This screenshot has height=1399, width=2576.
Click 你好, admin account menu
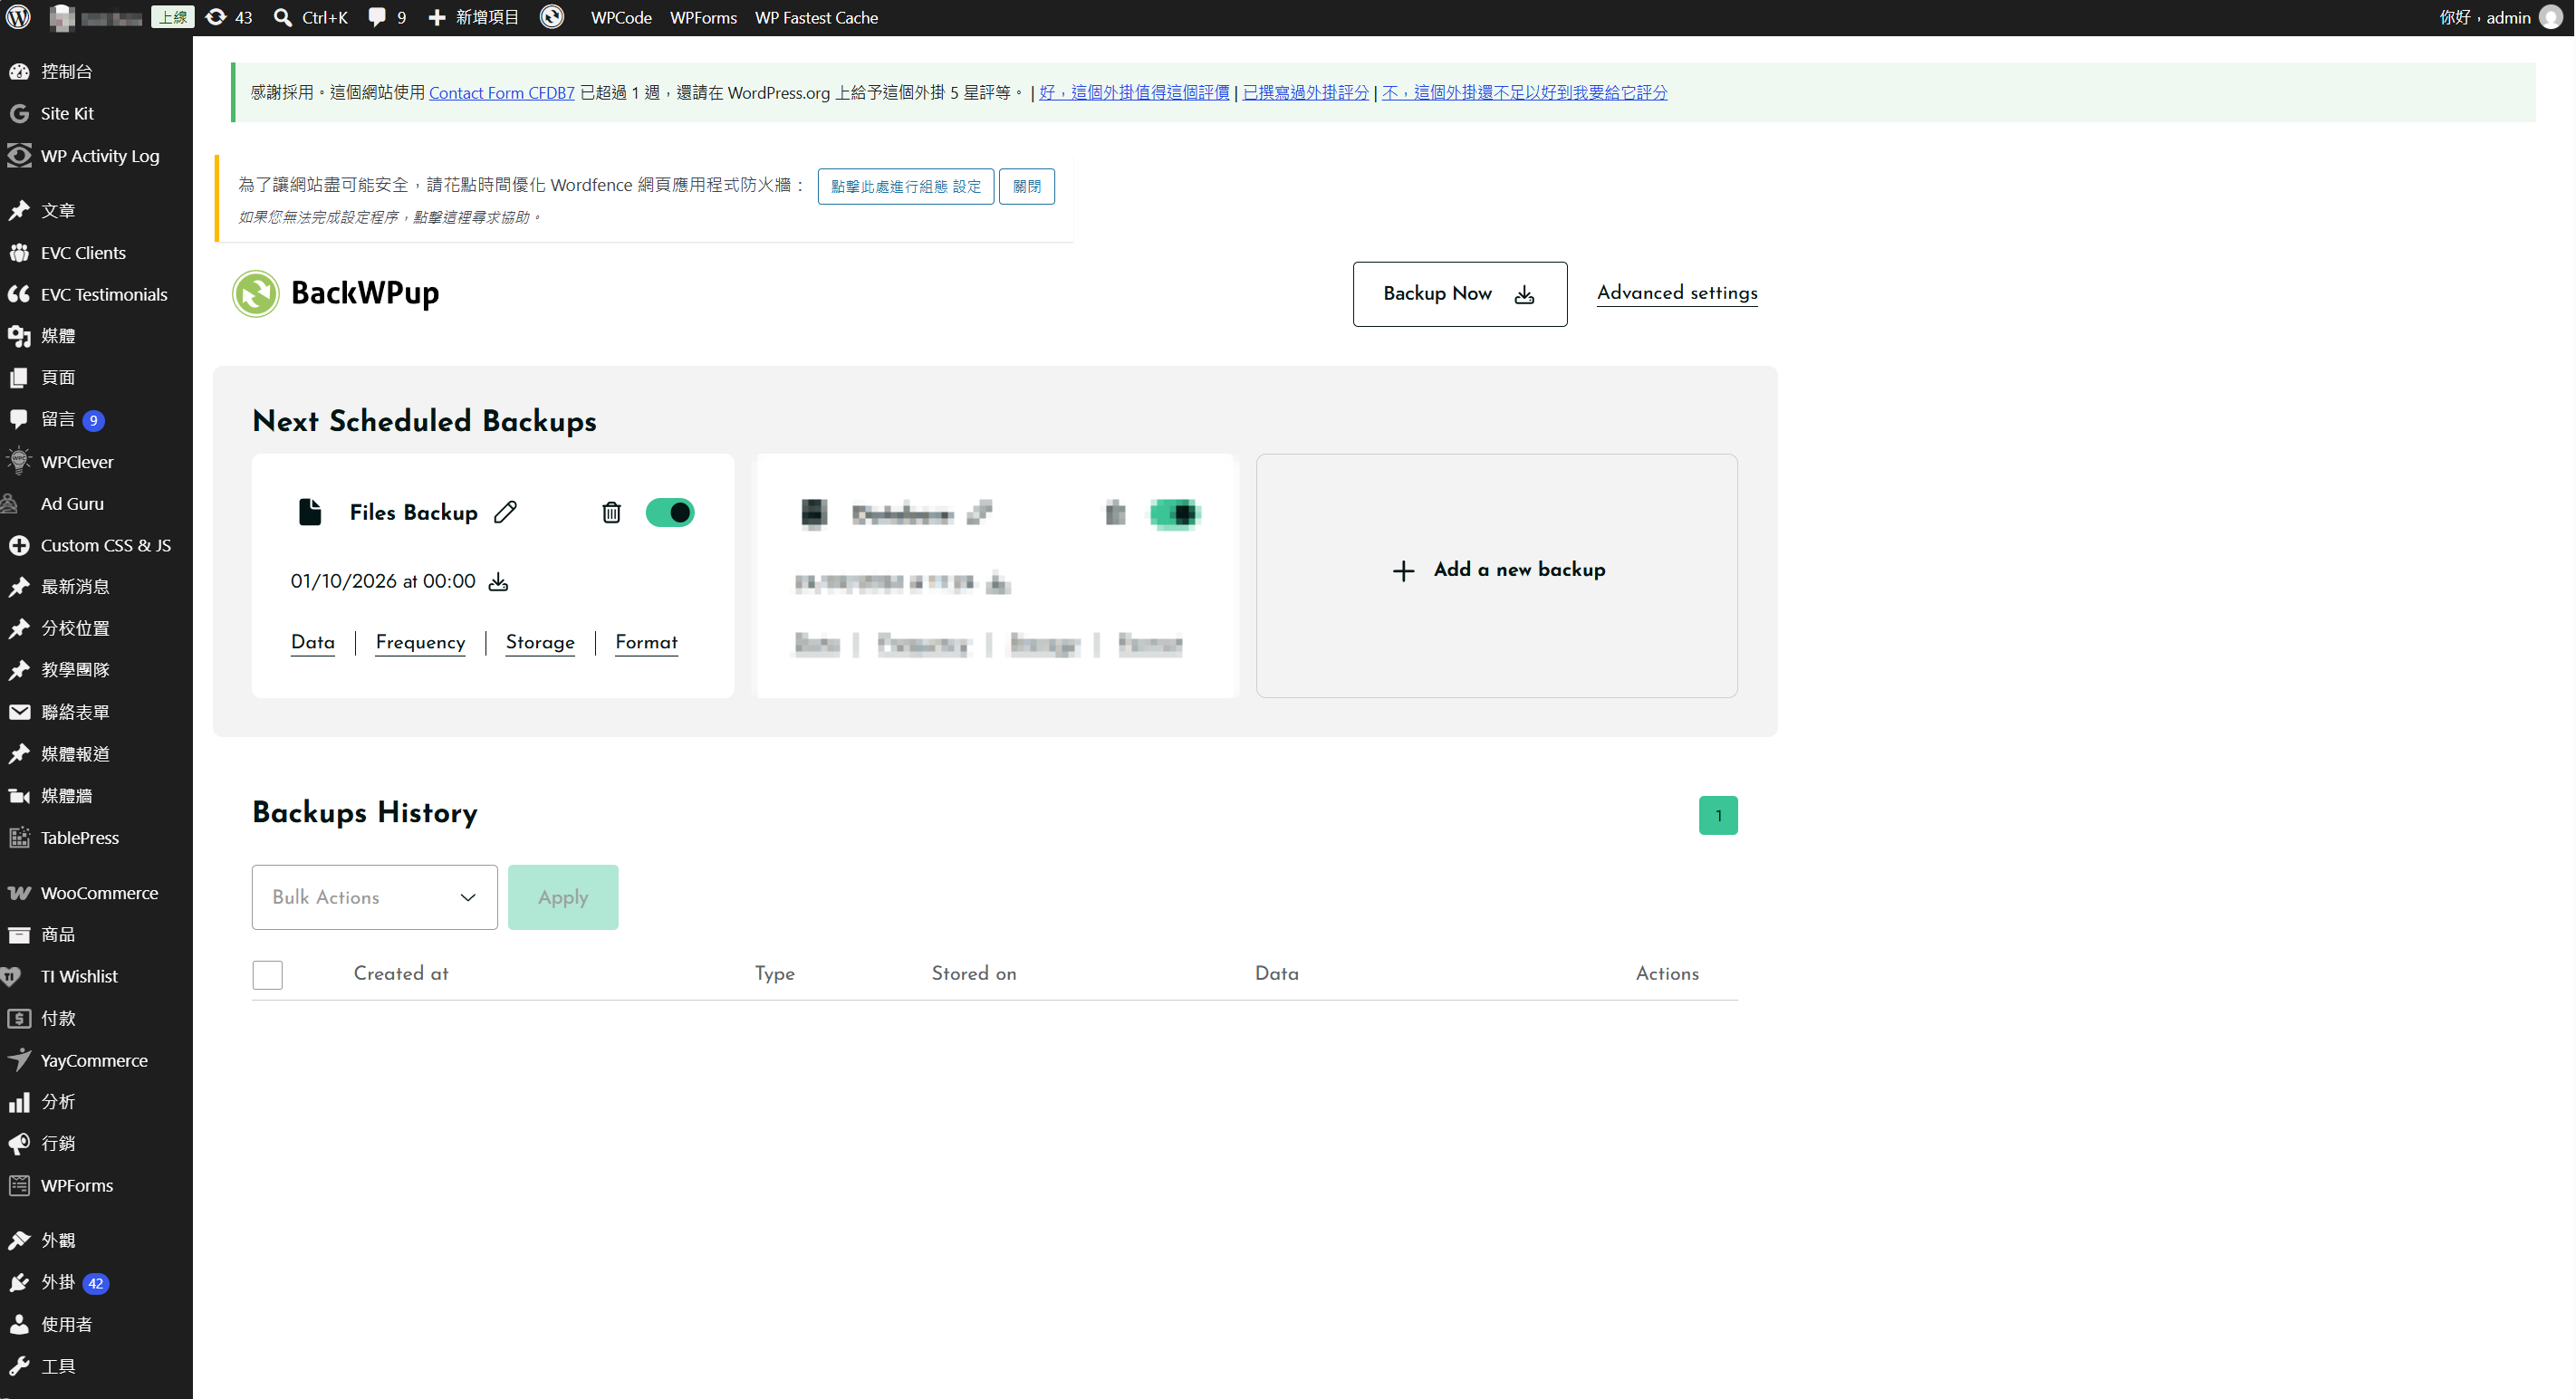(2500, 17)
